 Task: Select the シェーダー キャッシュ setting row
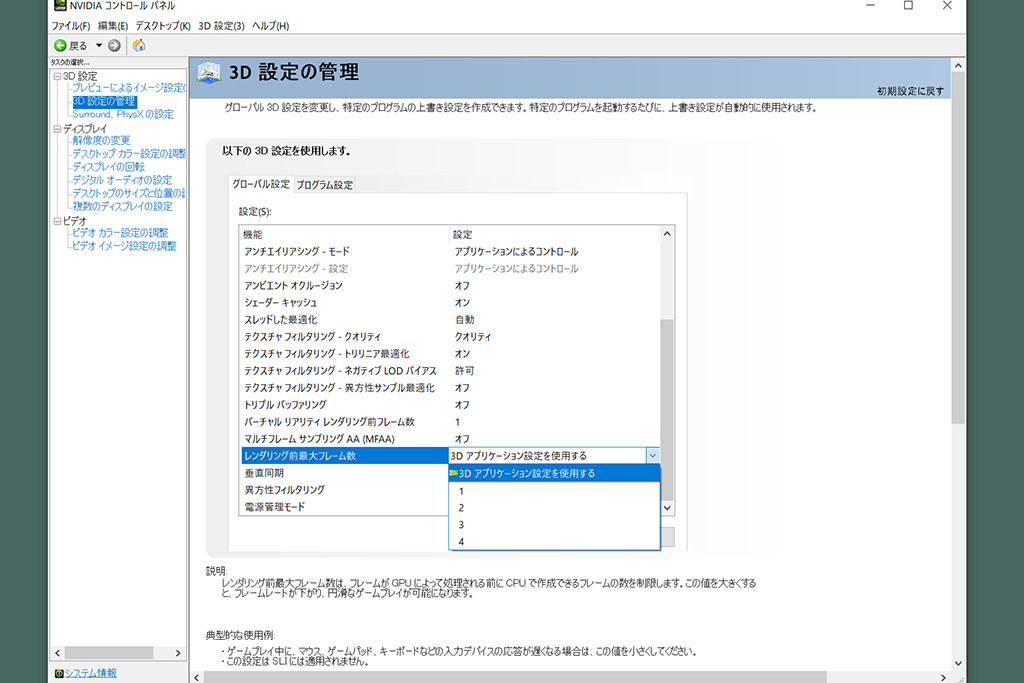coord(450,302)
